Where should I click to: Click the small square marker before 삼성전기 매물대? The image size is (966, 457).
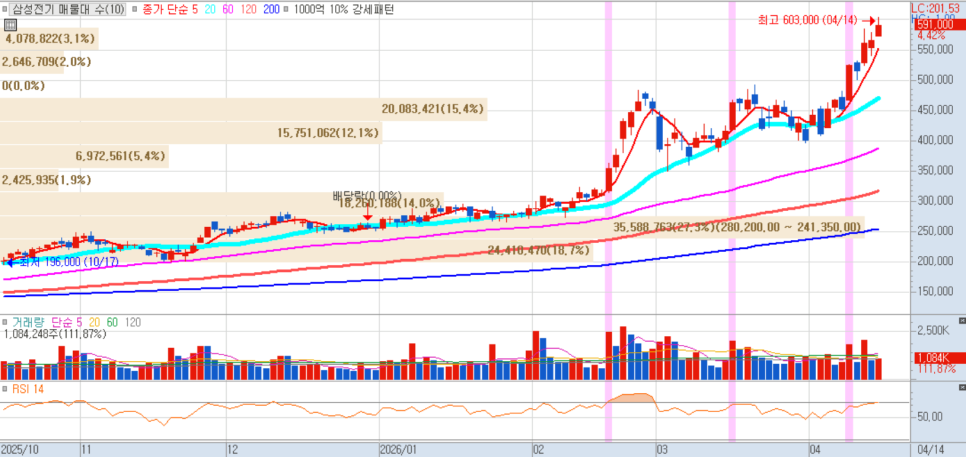click(6, 9)
